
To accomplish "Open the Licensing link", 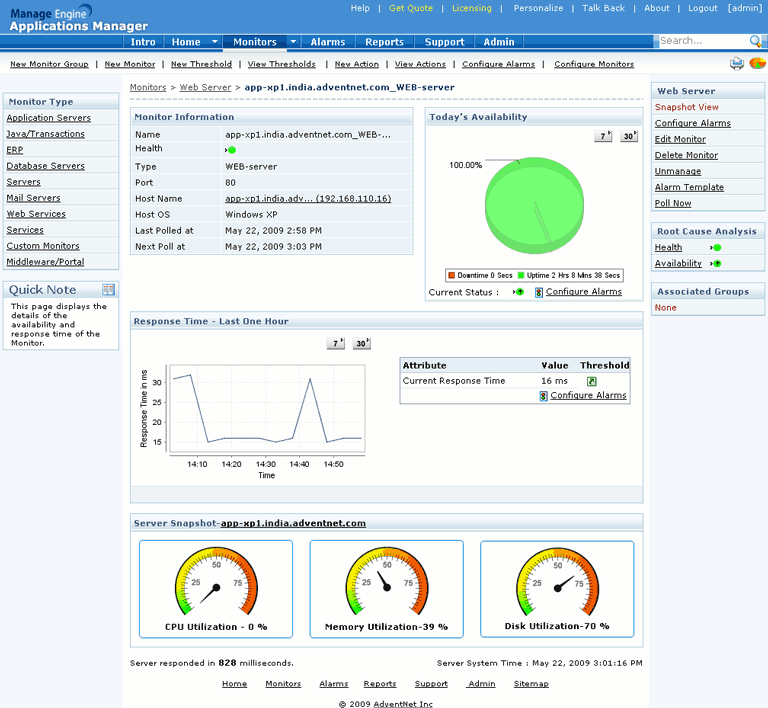I will (472, 8).
